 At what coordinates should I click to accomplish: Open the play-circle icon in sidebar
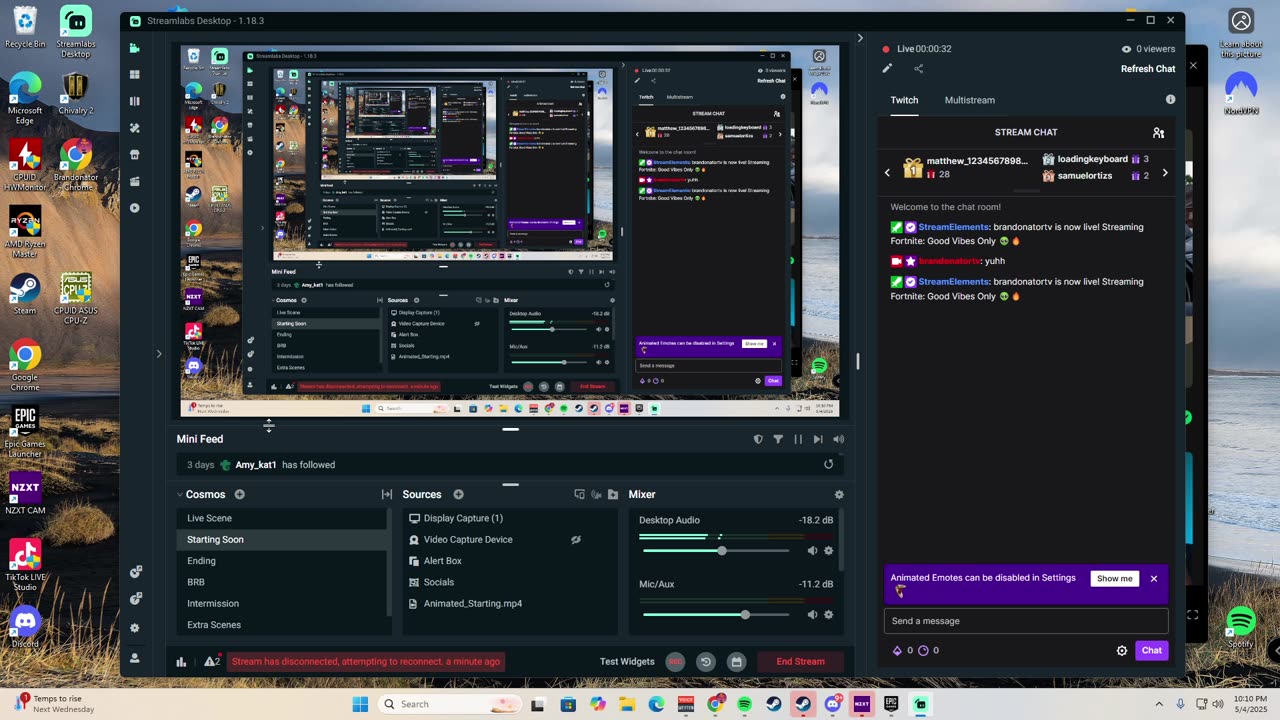[135, 208]
